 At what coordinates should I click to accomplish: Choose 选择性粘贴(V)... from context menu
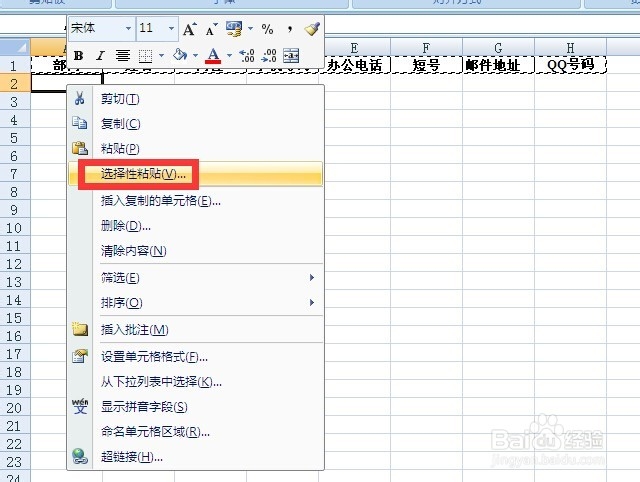pos(195,174)
